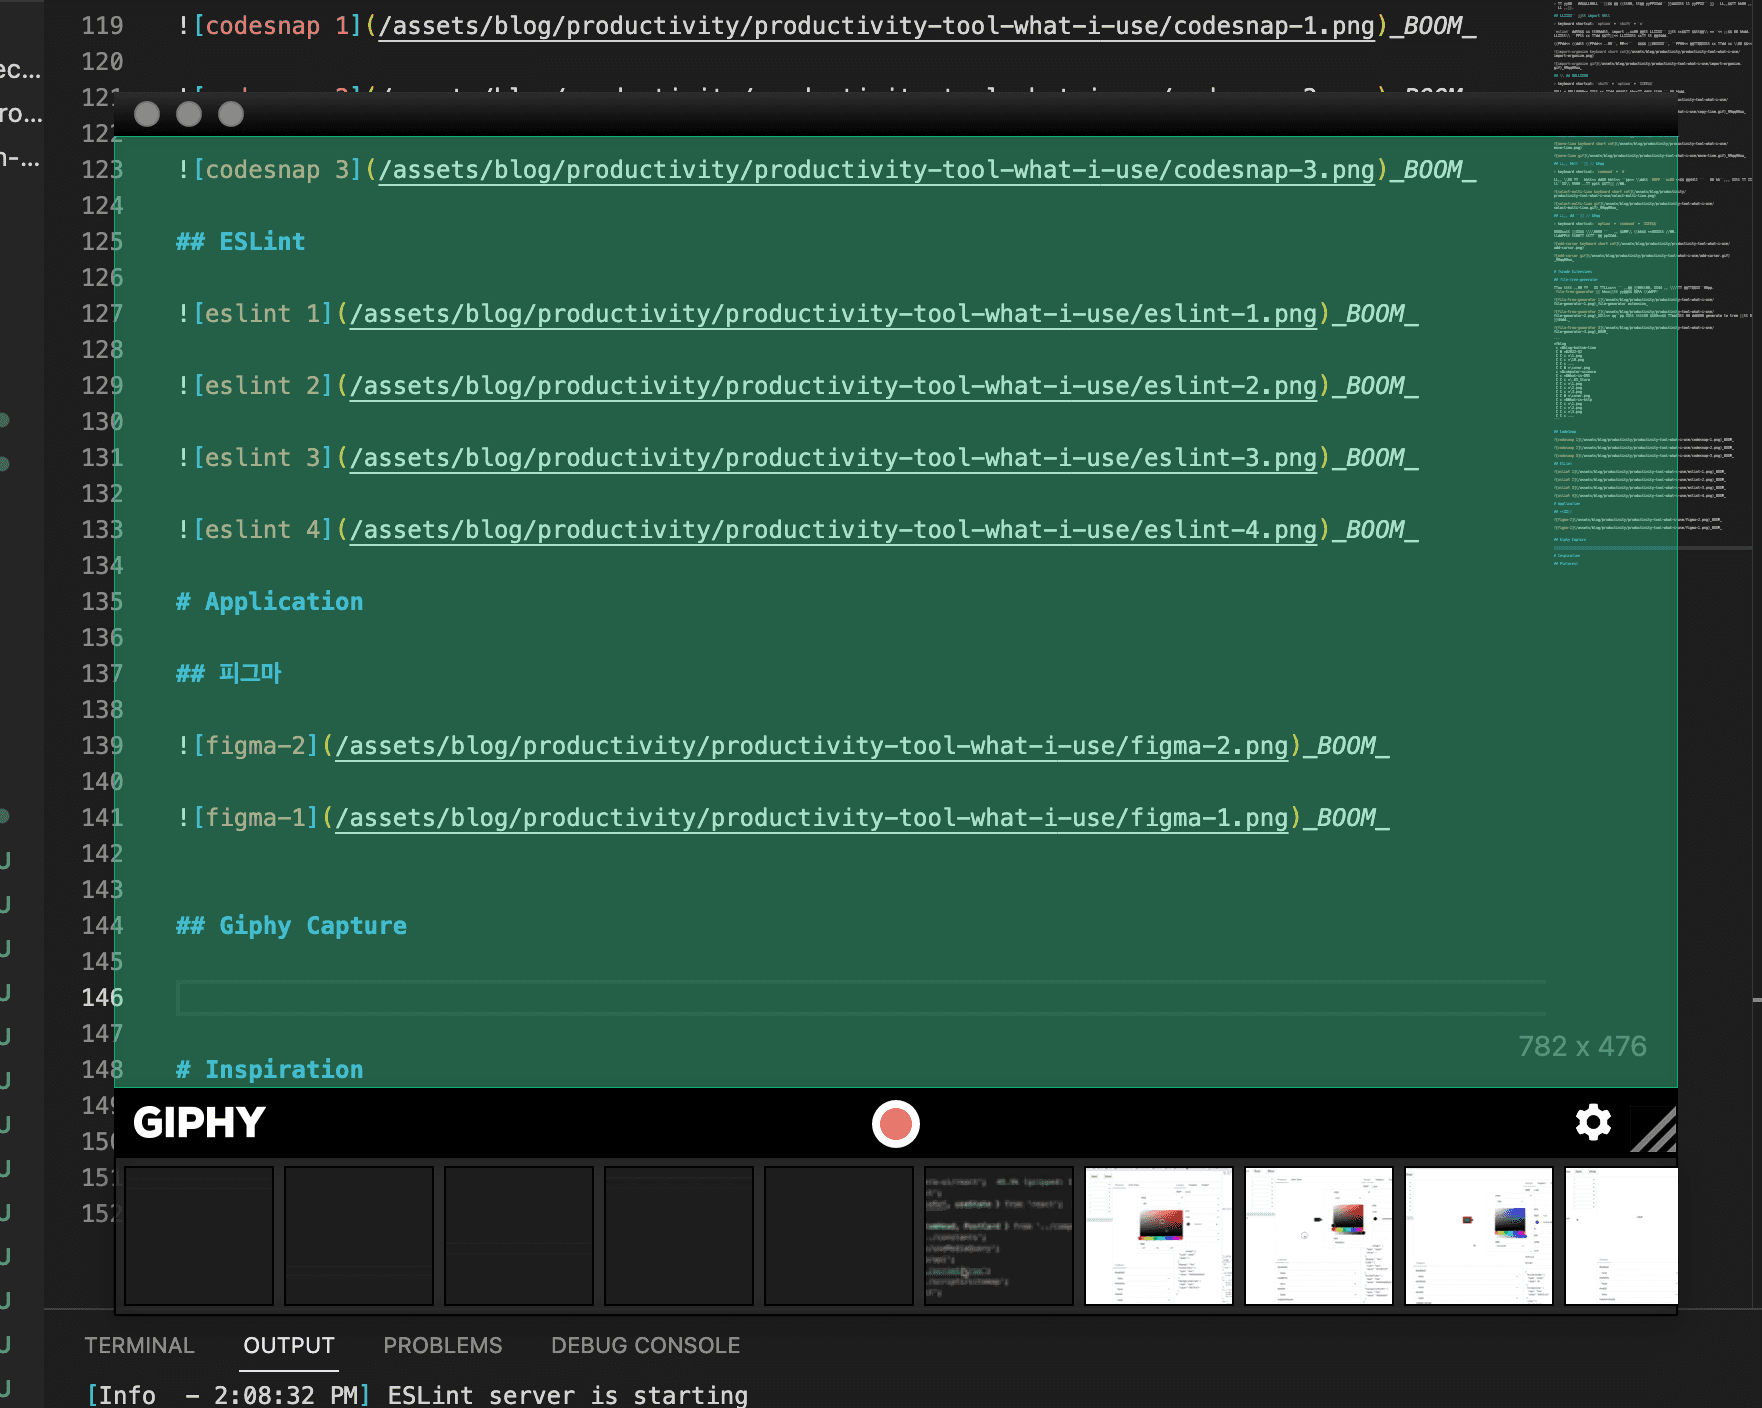This screenshot has width=1762, height=1408.
Task: Follow the eslint-3.png image link
Action: [834, 458]
